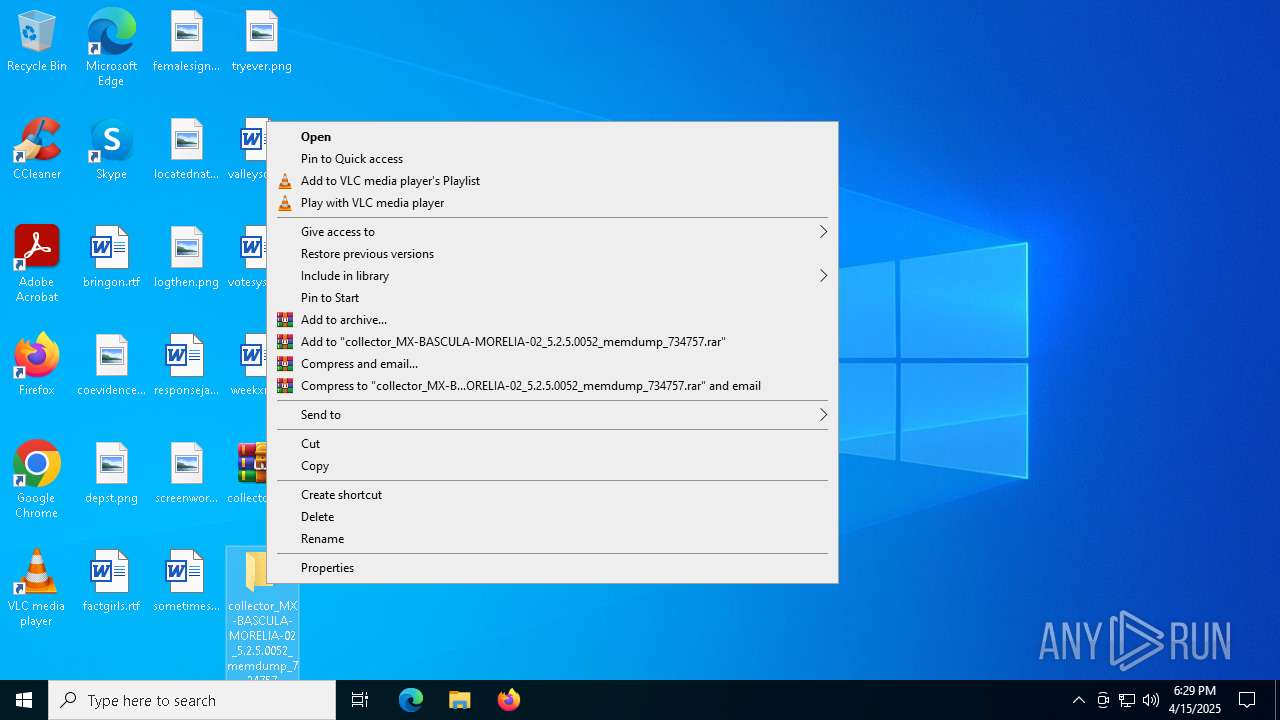This screenshot has height=720, width=1280.
Task: Select the coevidence image file
Action: [111, 366]
